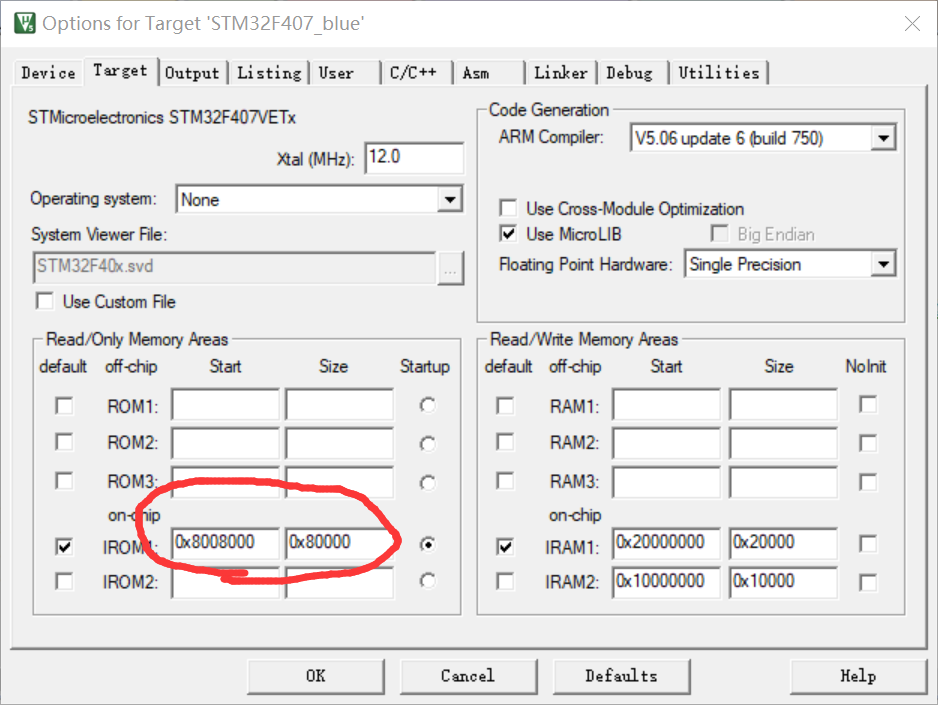Click the RAM1 Size field
938x705 pixels.
click(783, 405)
